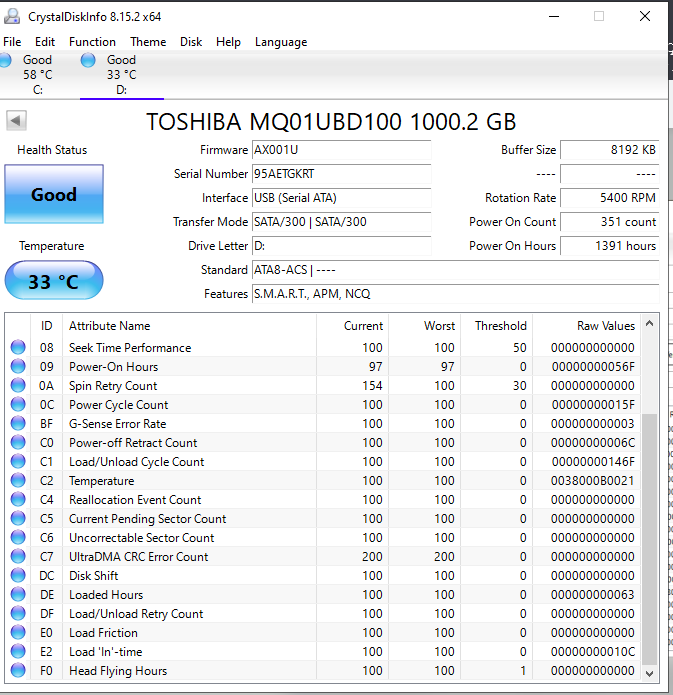Select the D: drive status orb
This screenshot has height=695, width=673.
point(89,61)
